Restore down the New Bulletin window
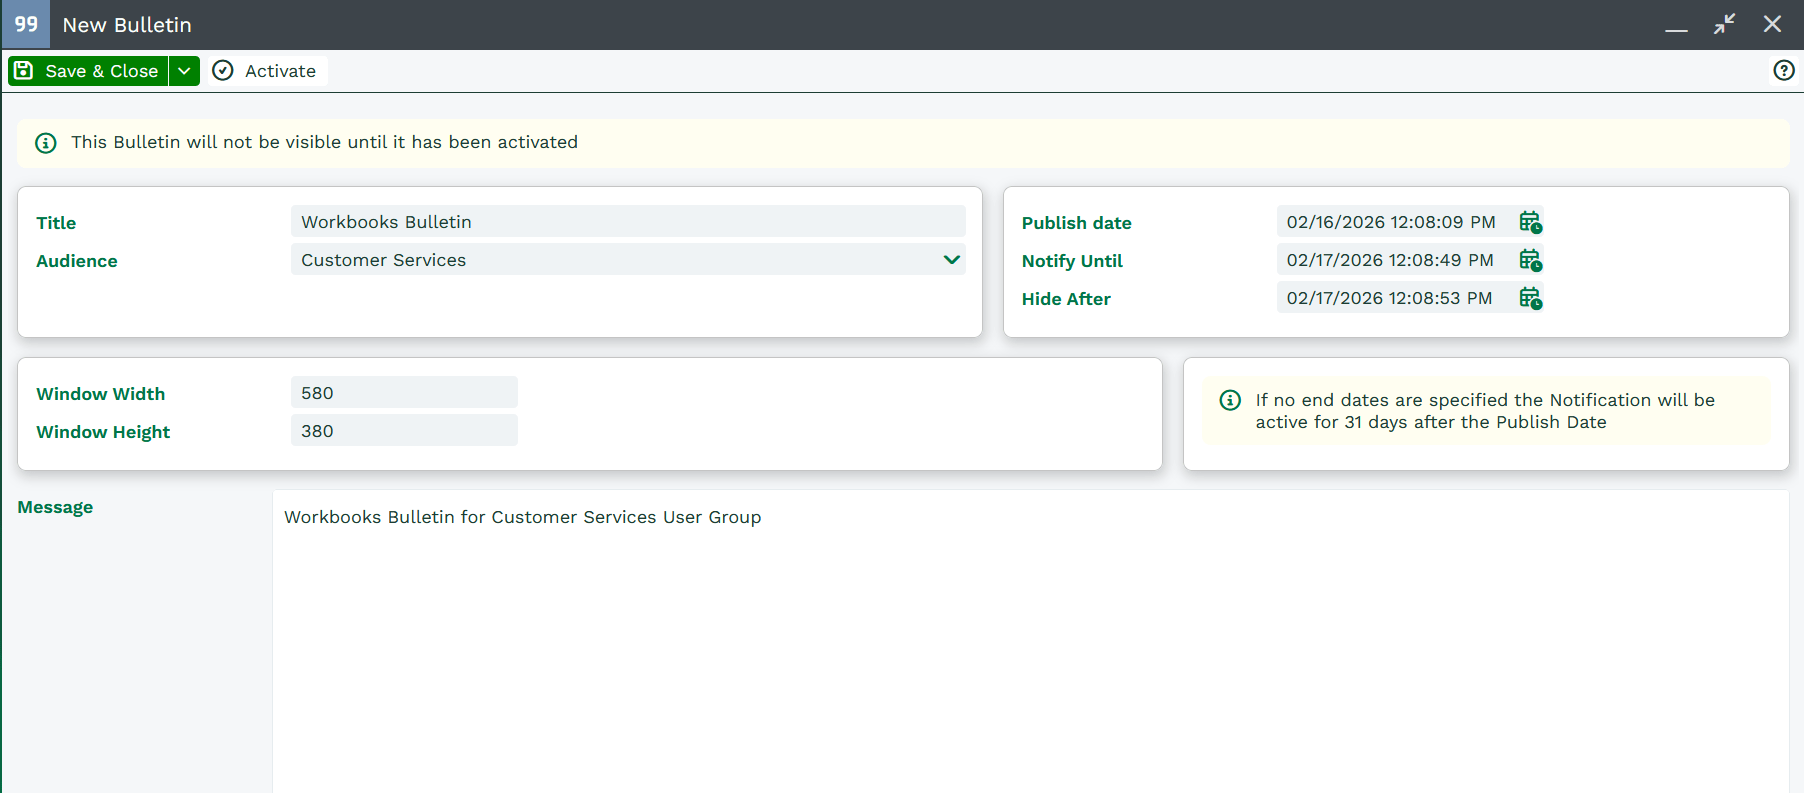Viewport: 1804px width, 793px height. (x=1724, y=24)
